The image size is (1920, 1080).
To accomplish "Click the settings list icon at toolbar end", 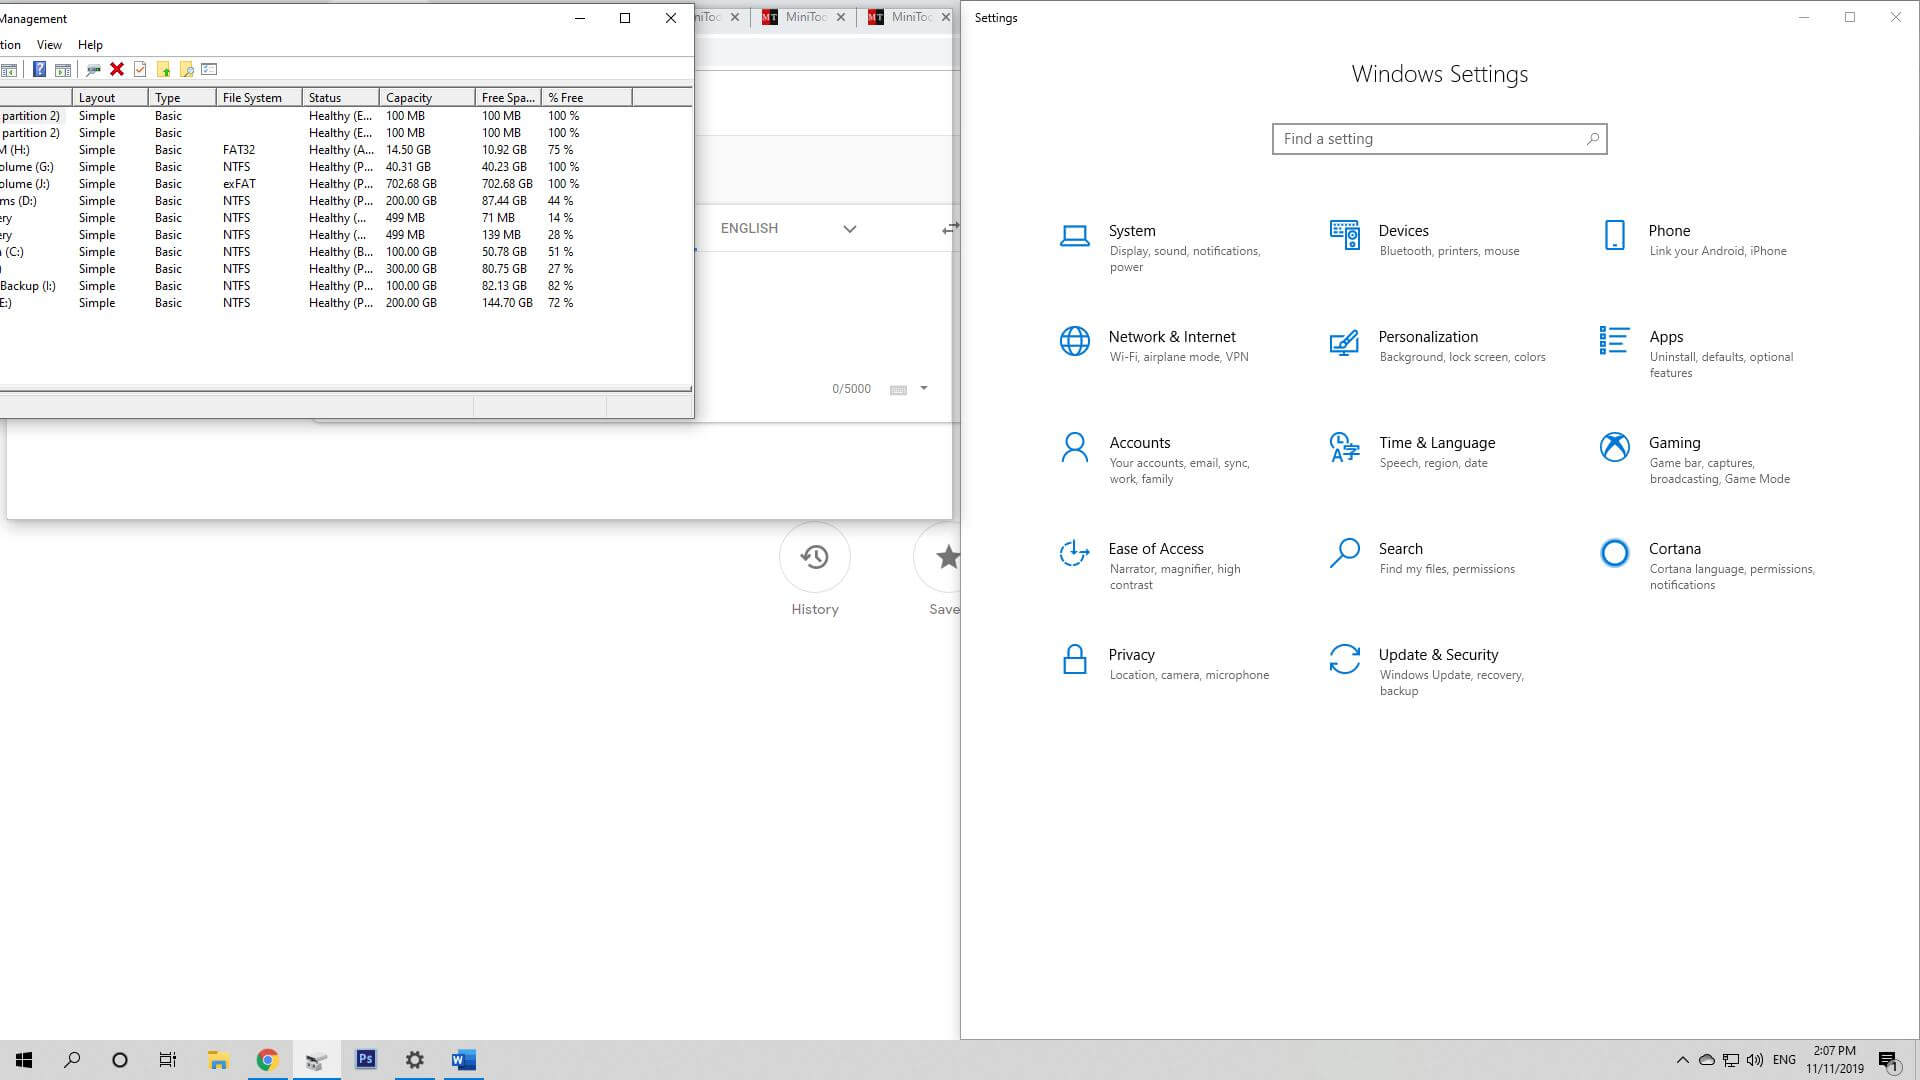I will click(209, 69).
